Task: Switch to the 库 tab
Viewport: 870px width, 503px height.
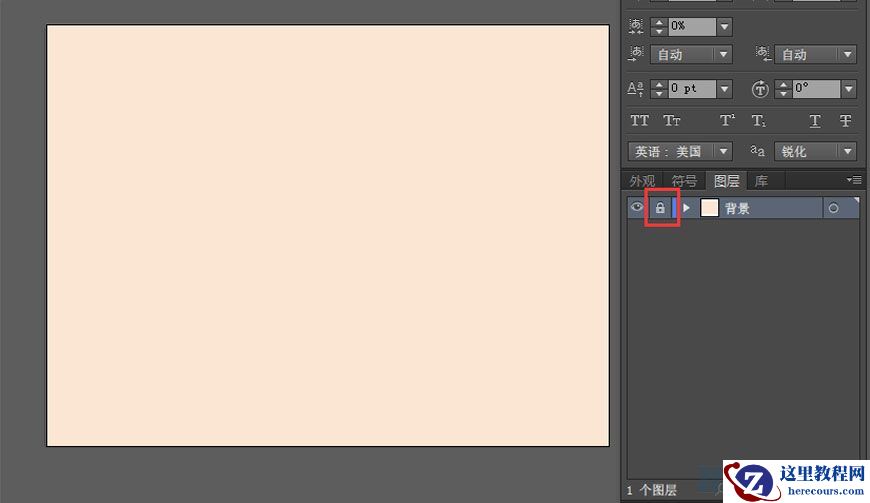Action: pos(761,181)
